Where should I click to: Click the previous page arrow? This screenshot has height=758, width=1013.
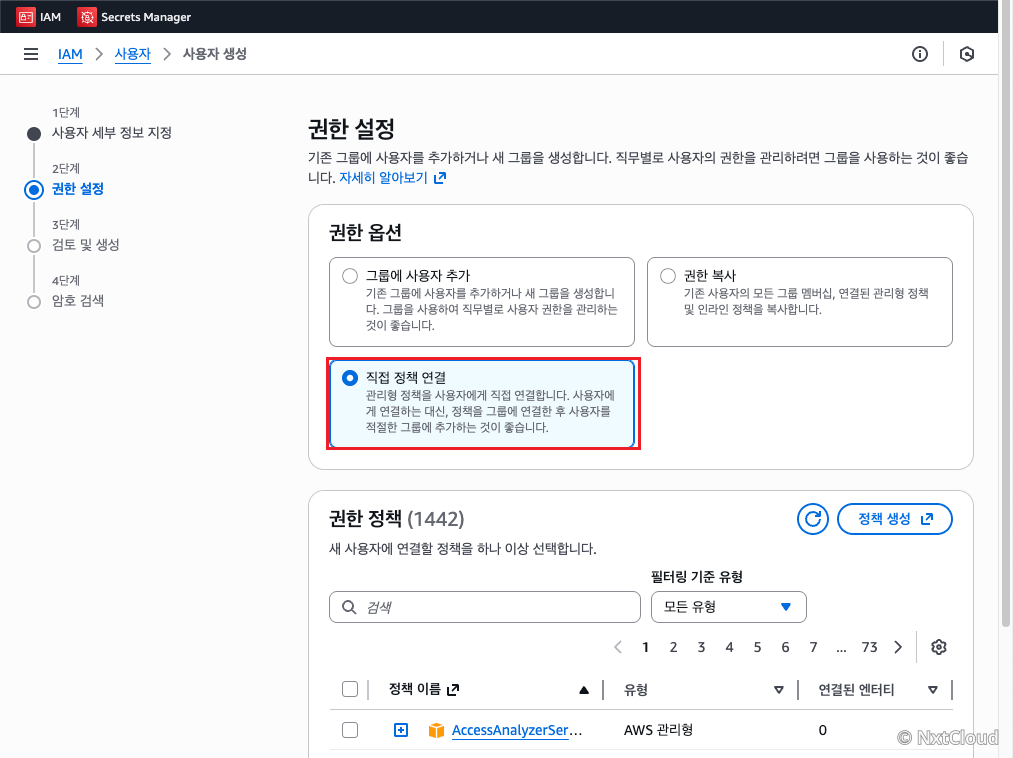pos(618,647)
